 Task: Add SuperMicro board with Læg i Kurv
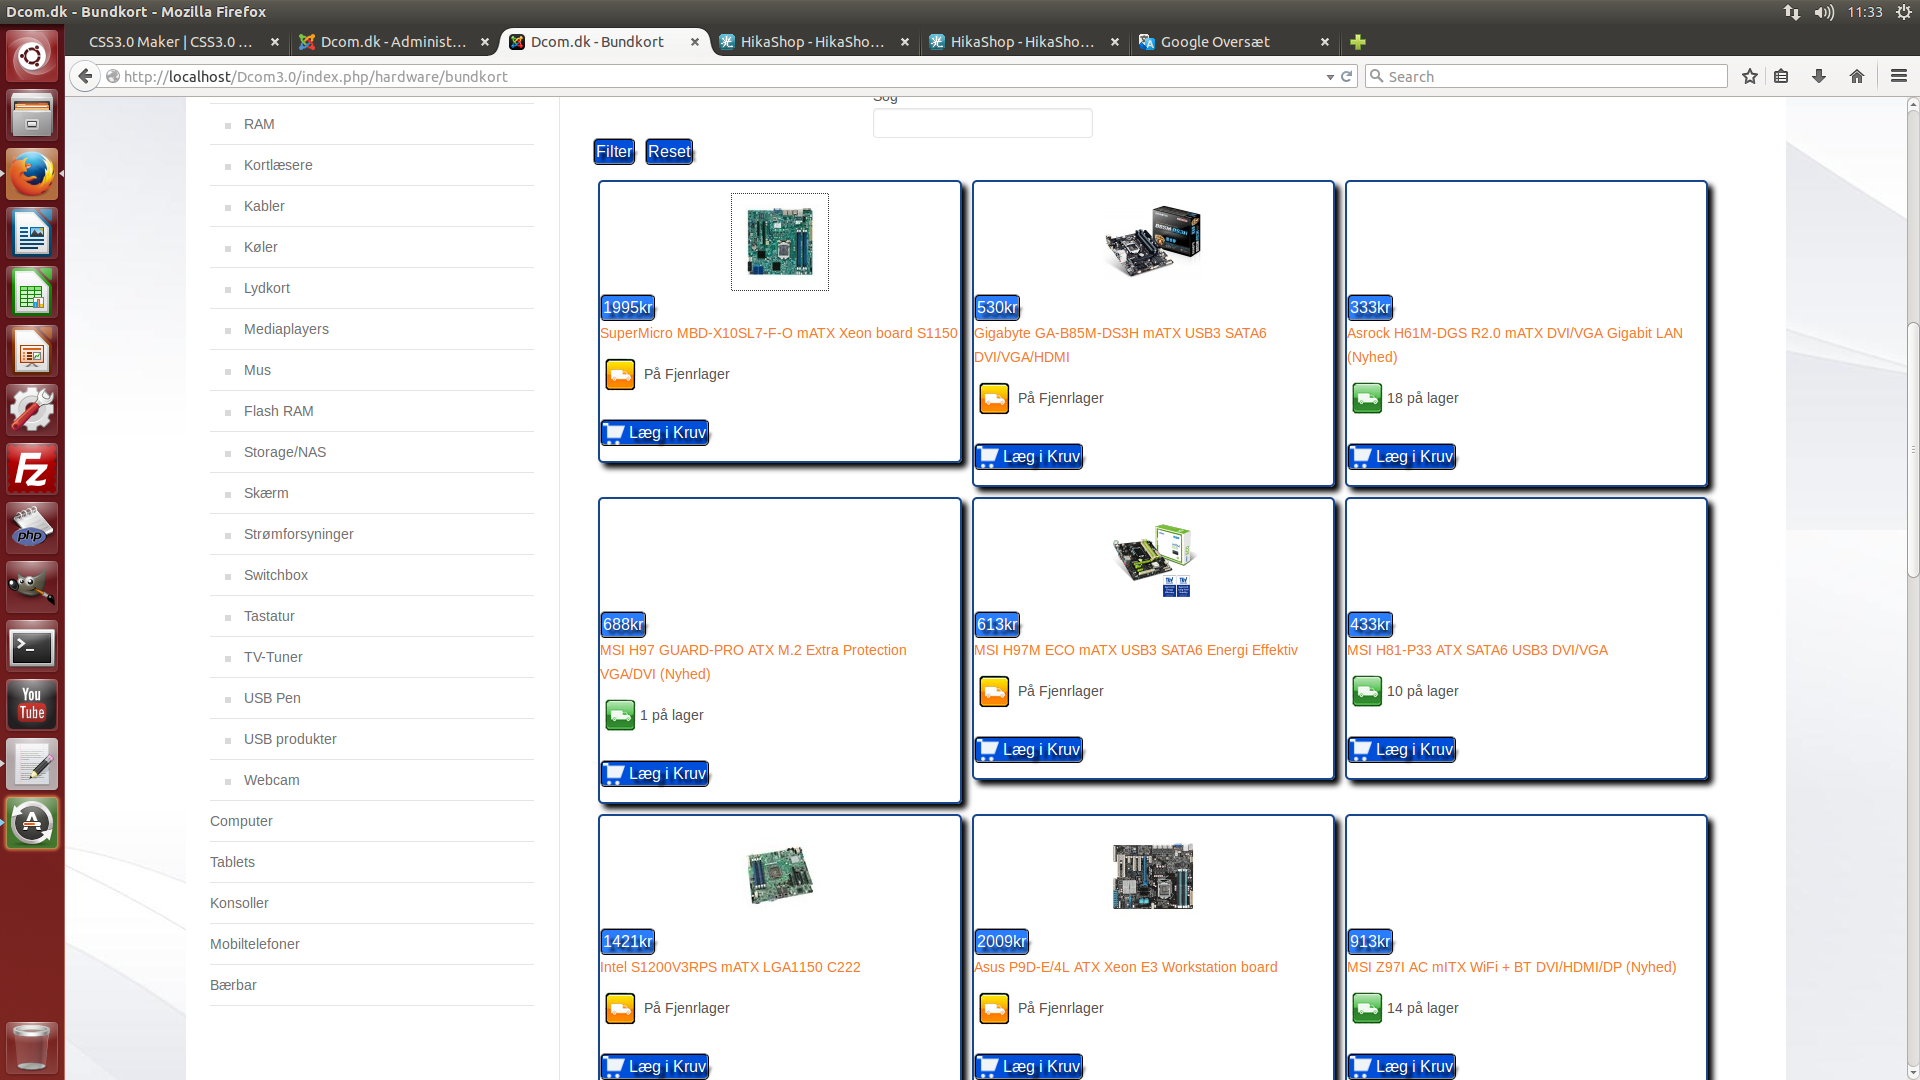655,433
